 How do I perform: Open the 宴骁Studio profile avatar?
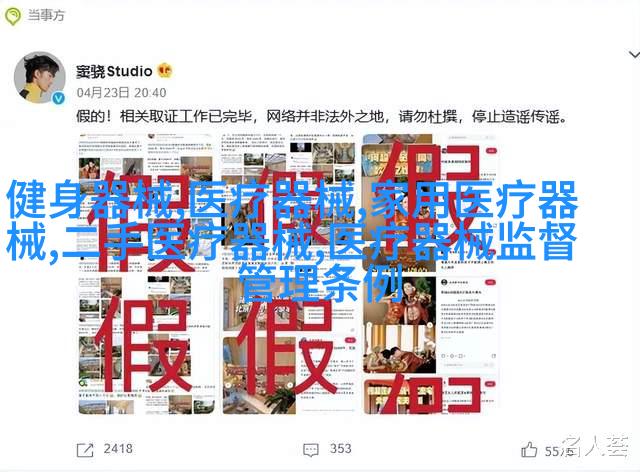pyautogui.click(x=40, y=78)
